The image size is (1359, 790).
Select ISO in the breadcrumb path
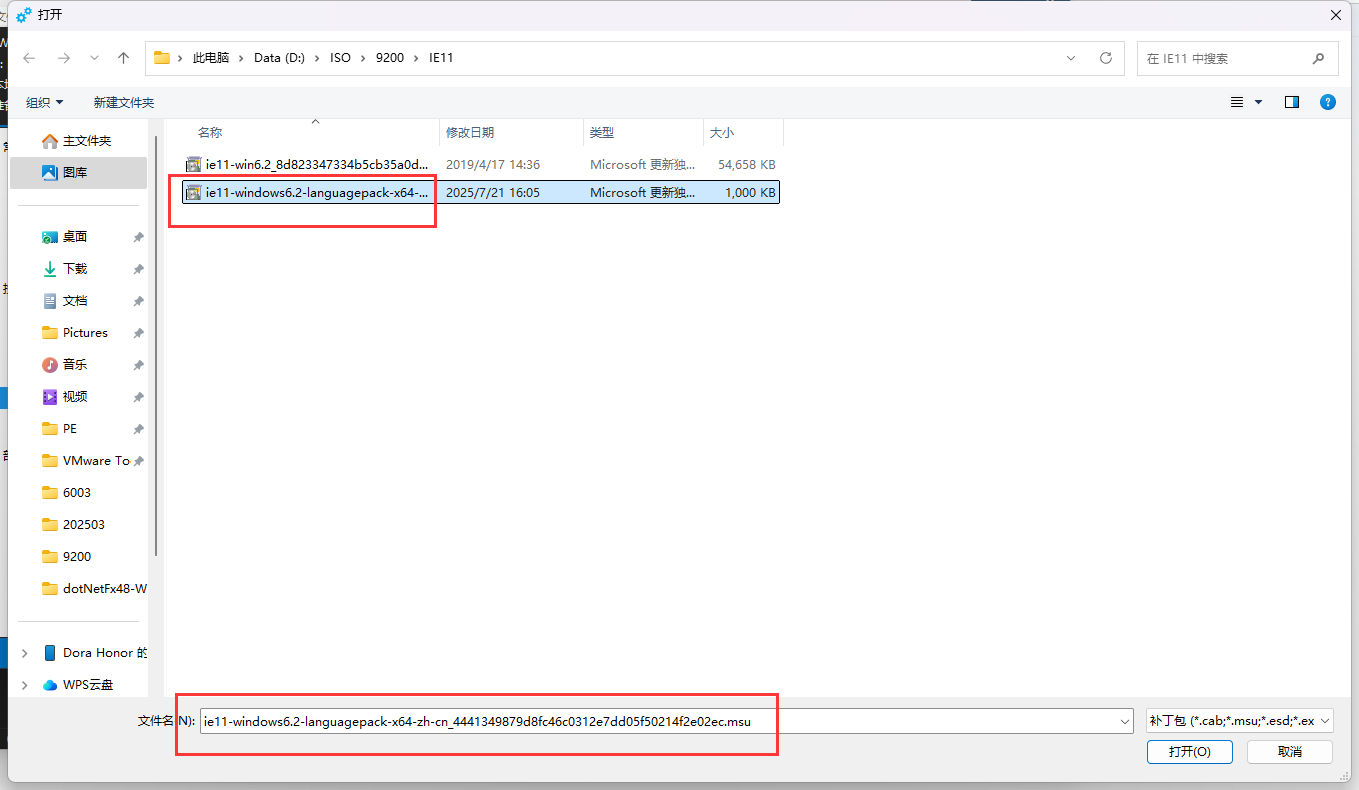point(340,58)
